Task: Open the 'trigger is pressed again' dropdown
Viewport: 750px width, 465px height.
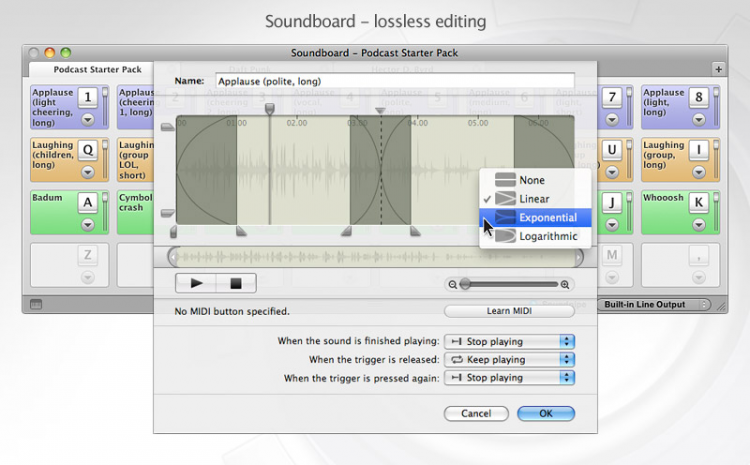Action: 510,377
